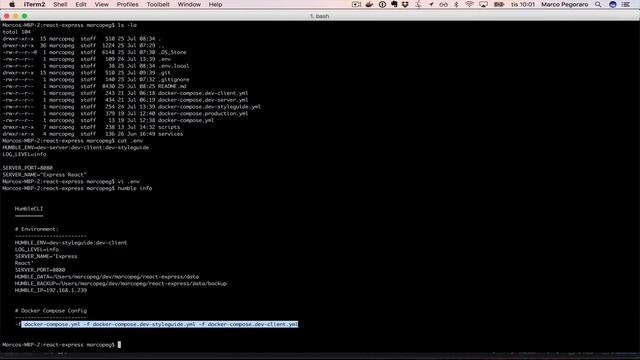Click the clock showing tis 10:01
The height and width of the screenshot is (360, 640).
tap(523, 4)
